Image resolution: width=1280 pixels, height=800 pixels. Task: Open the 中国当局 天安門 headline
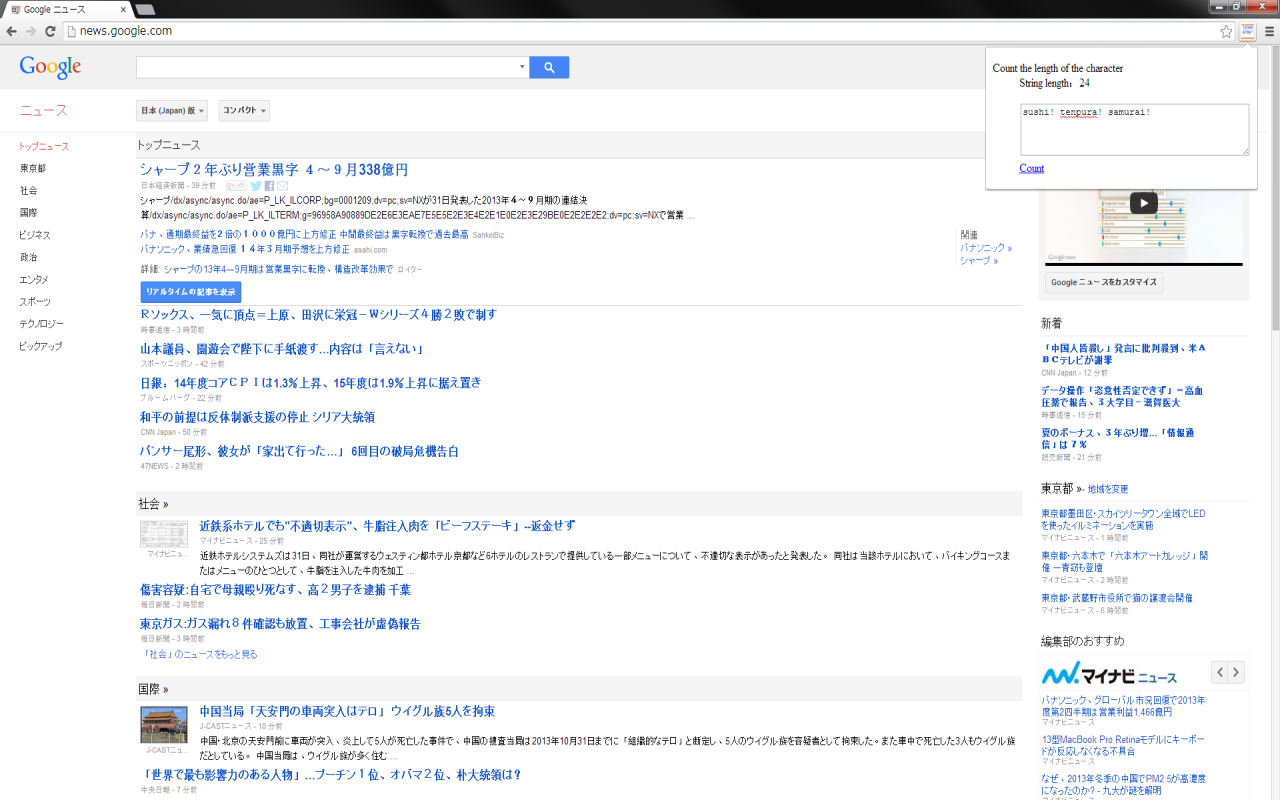pyautogui.click(x=347, y=712)
